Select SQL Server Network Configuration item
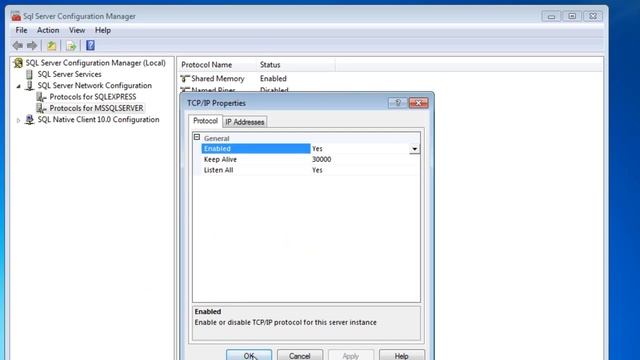The height and width of the screenshot is (360, 640). click(95, 86)
